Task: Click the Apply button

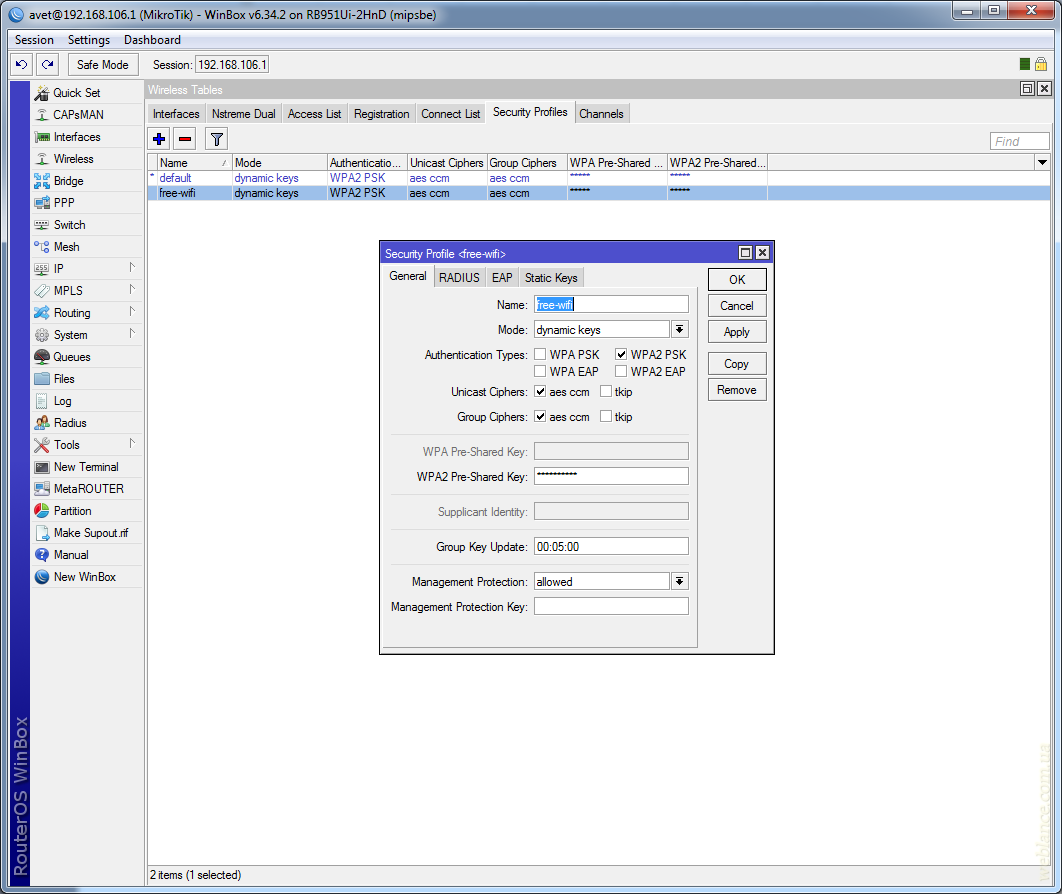Action: pyautogui.click(x=737, y=332)
